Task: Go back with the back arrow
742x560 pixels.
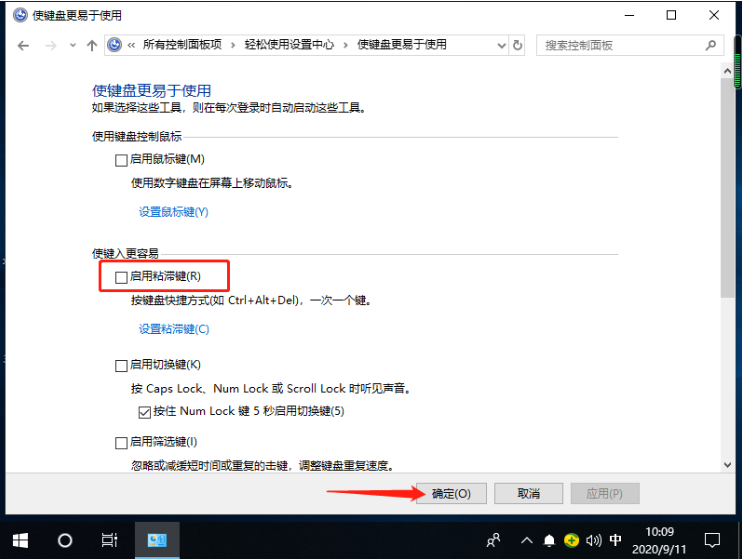Action: click(x=23, y=45)
